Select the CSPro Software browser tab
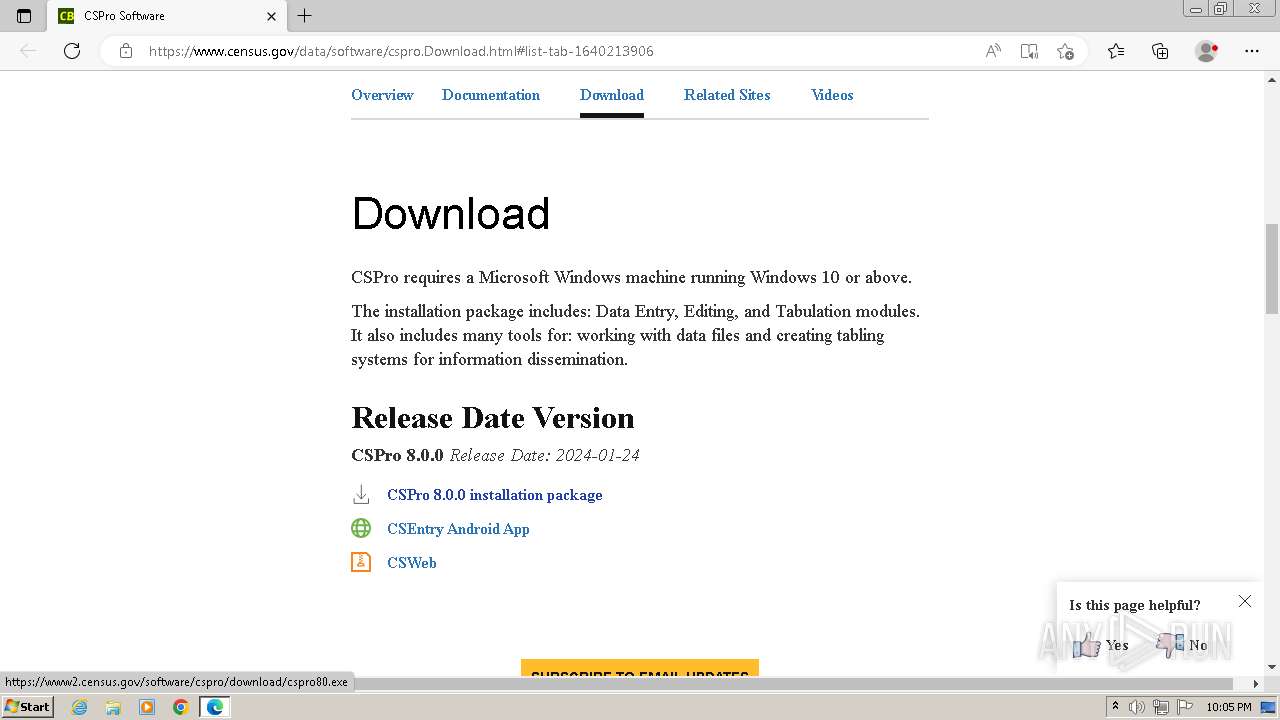 [x=167, y=16]
